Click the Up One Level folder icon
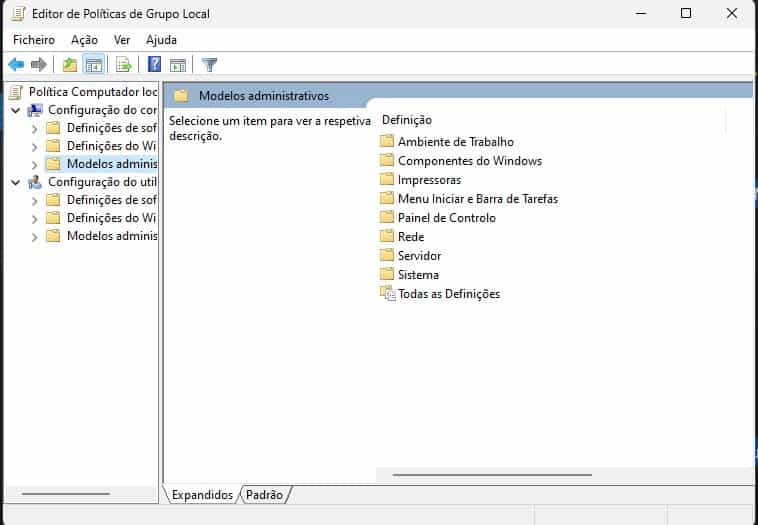 [69, 65]
